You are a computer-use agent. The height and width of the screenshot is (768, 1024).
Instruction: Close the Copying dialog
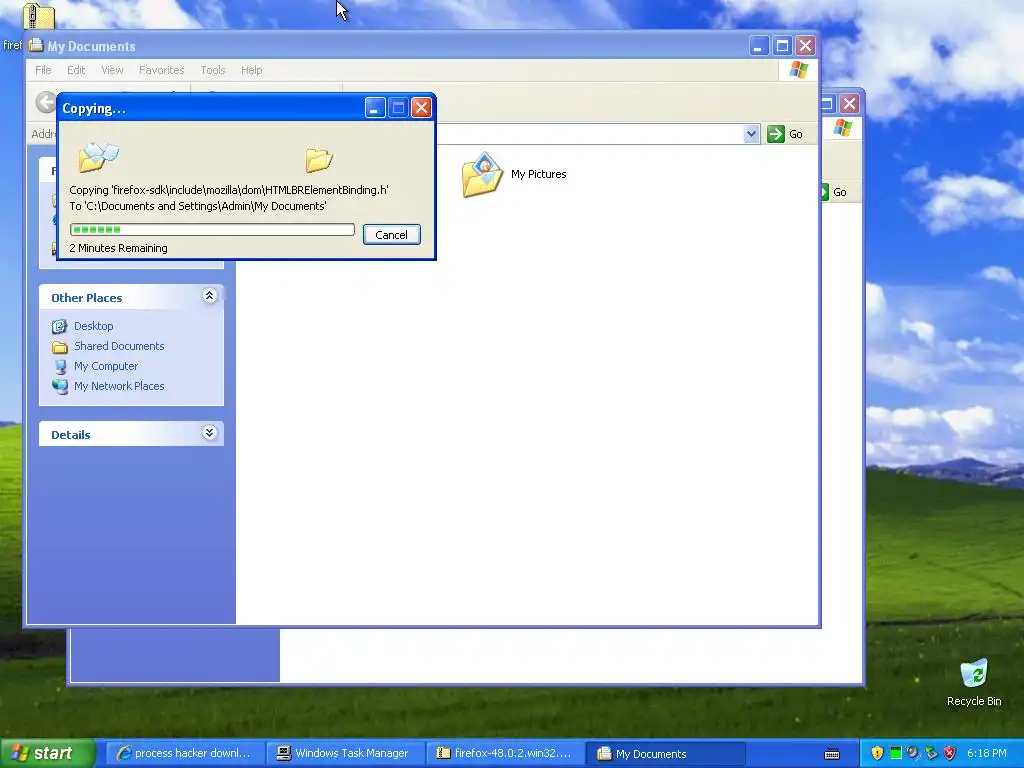tap(421, 108)
